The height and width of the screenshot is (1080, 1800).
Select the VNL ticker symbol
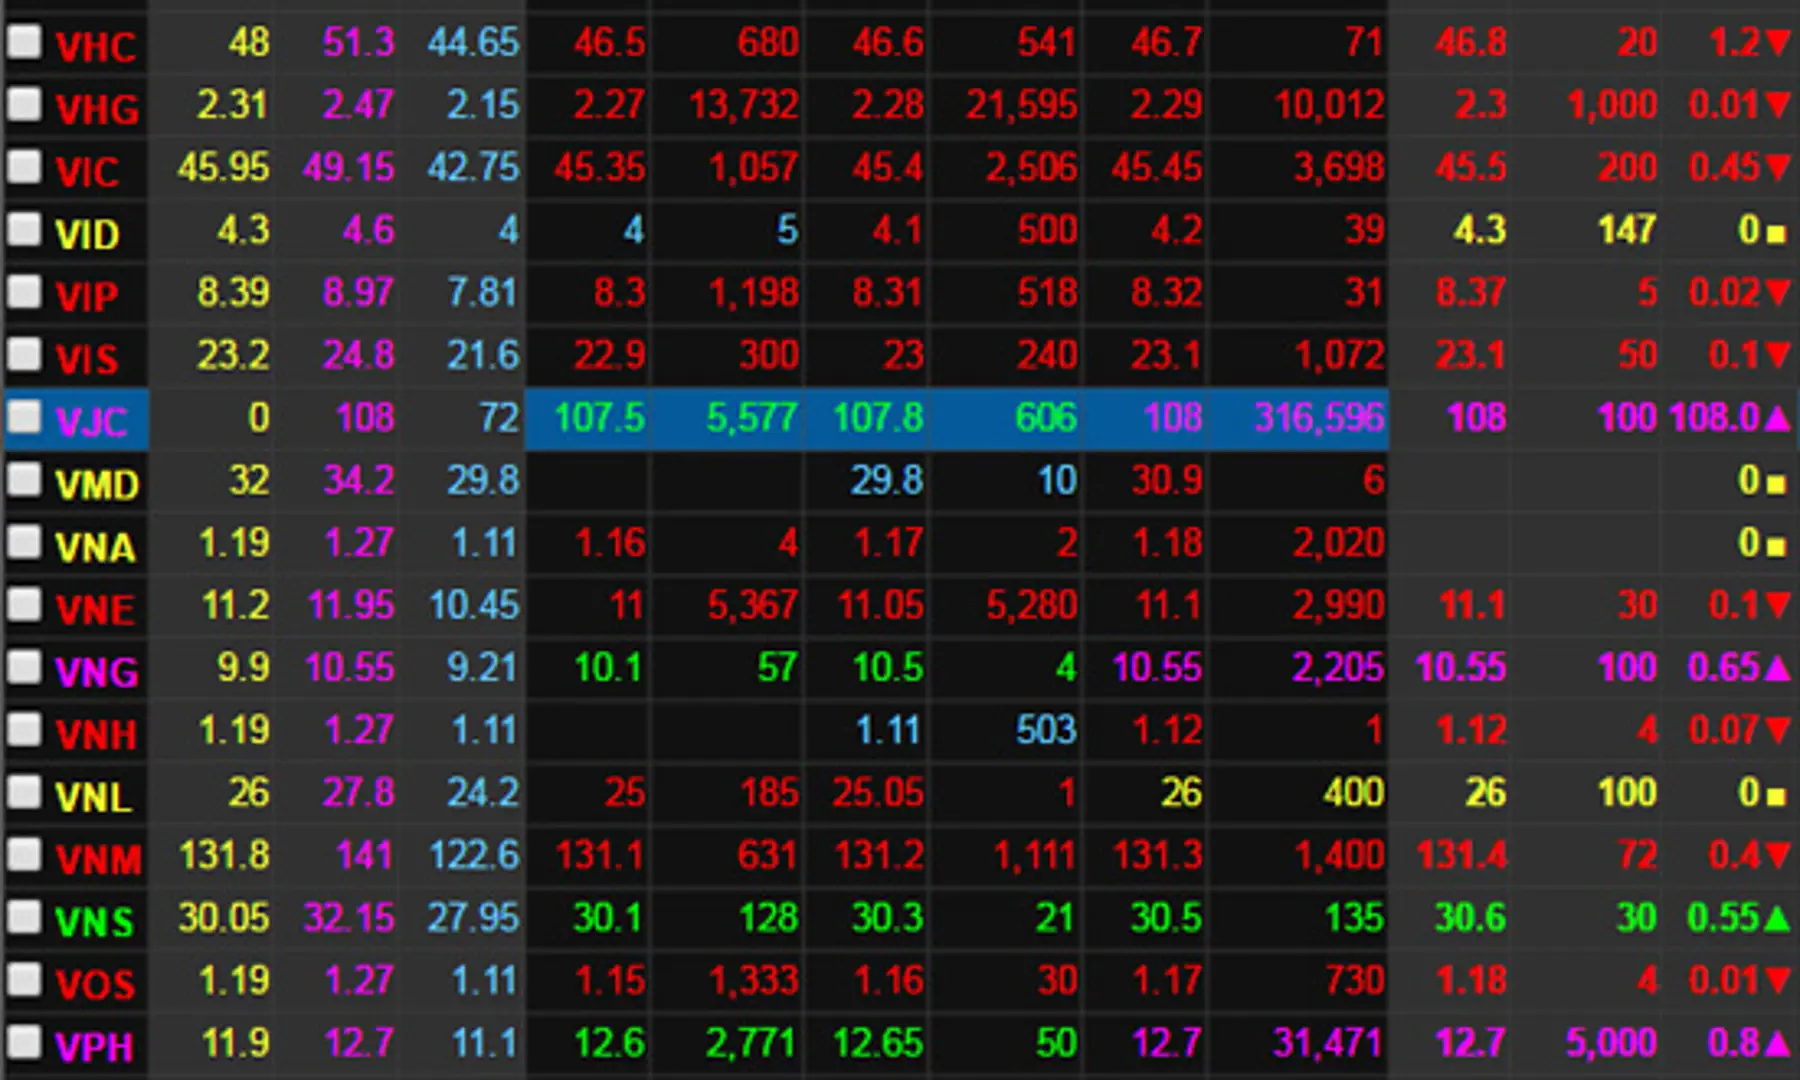click(x=93, y=797)
